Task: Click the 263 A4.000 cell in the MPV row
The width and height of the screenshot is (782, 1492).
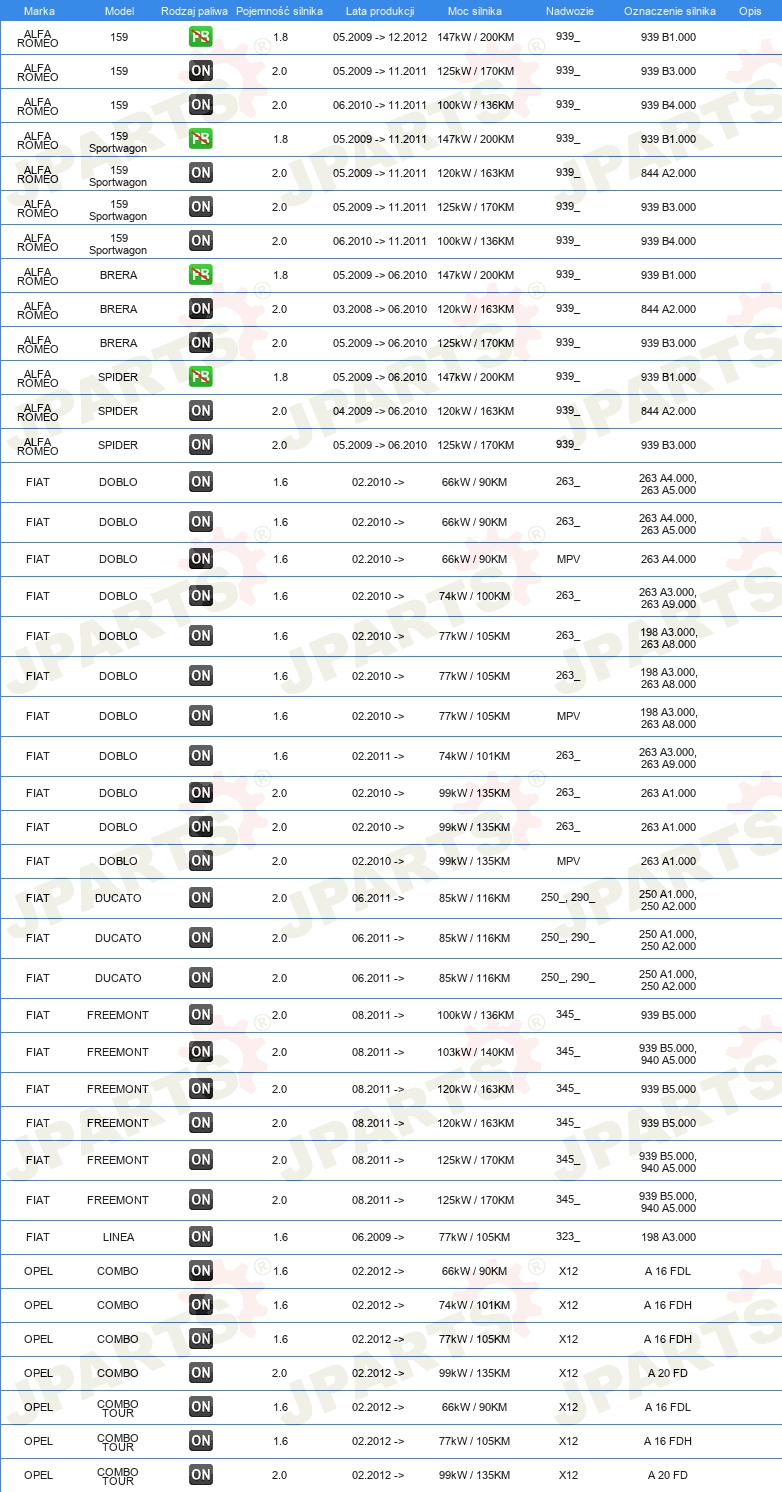Action: click(x=668, y=559)
